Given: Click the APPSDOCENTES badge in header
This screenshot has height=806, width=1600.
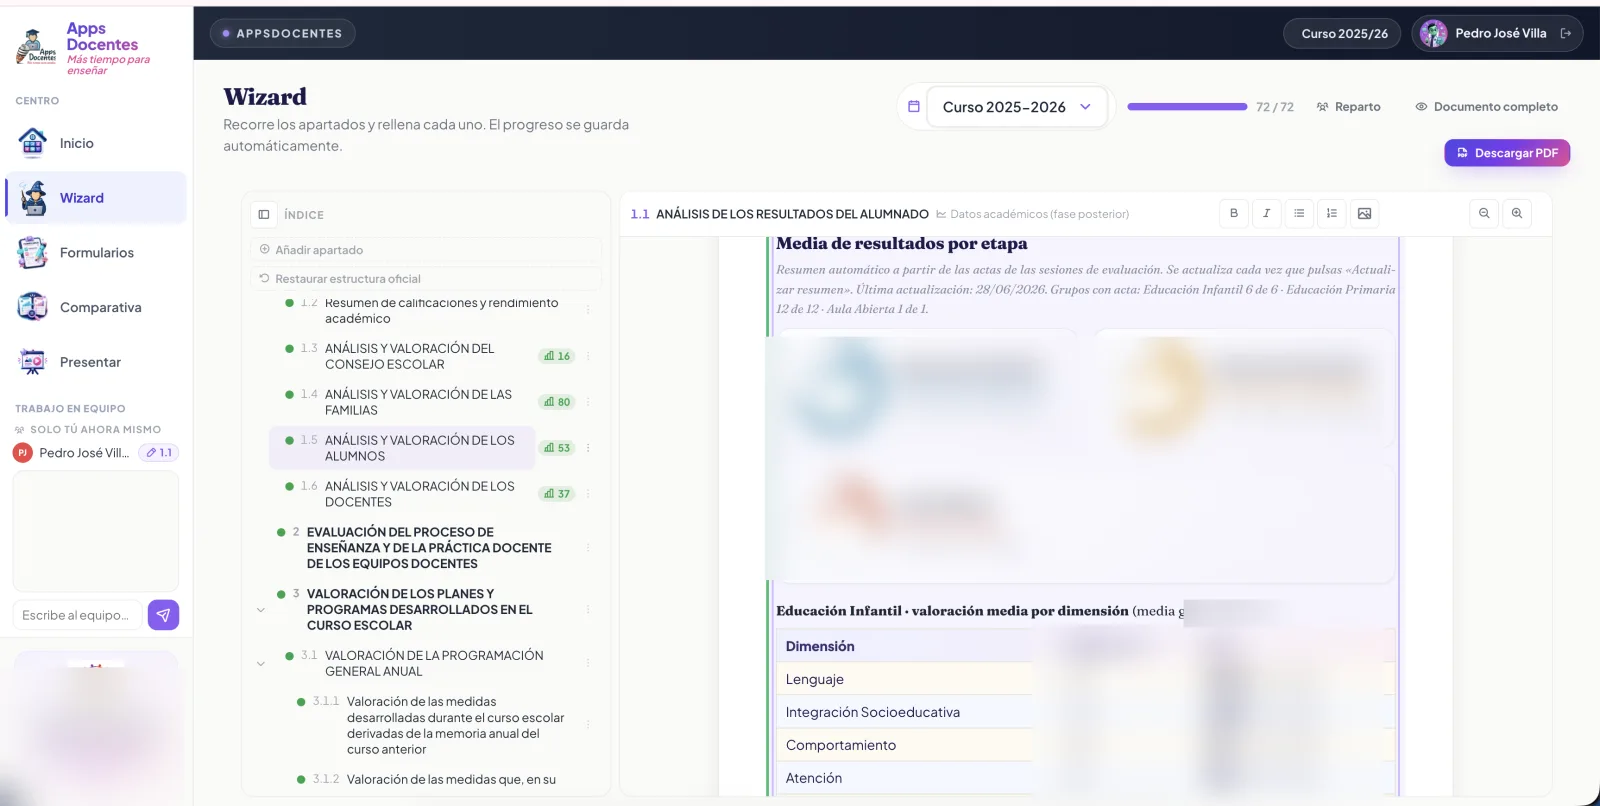Looking at the screenshot, I should click(282, 33).
